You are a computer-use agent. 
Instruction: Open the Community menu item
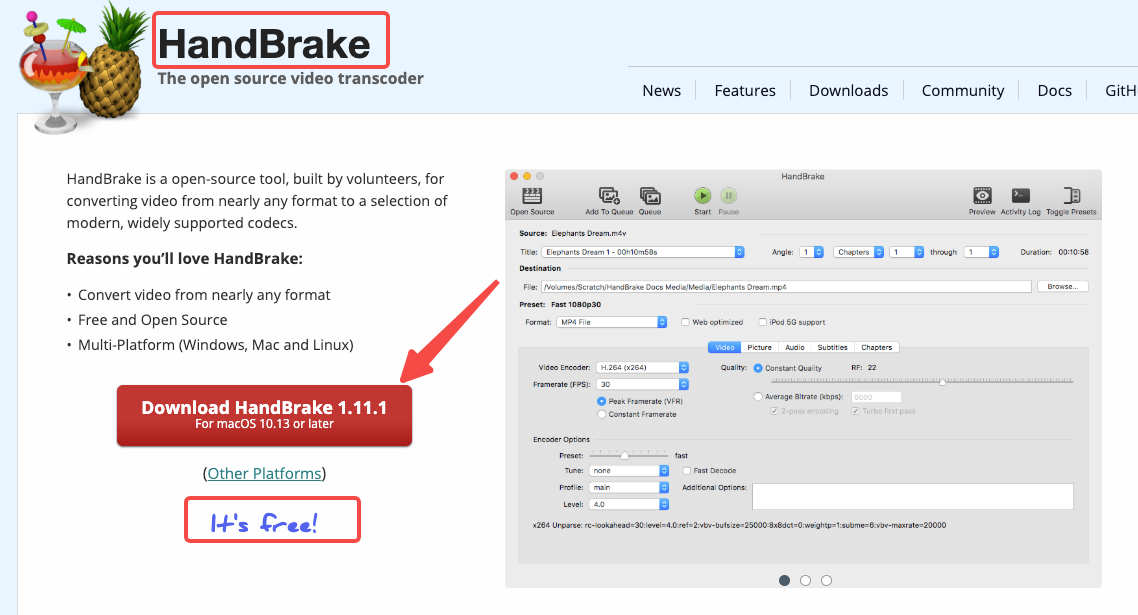coord(962,91)
